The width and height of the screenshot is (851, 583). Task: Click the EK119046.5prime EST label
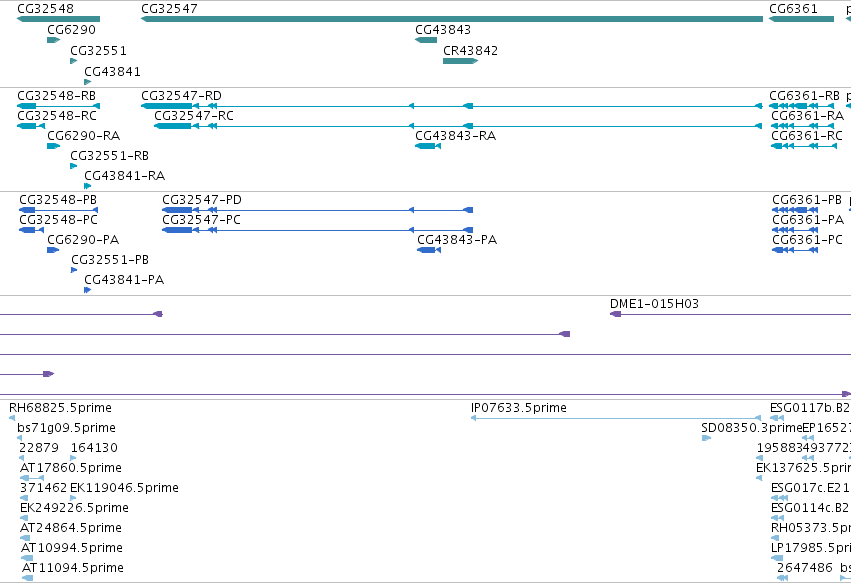[124, 488]
